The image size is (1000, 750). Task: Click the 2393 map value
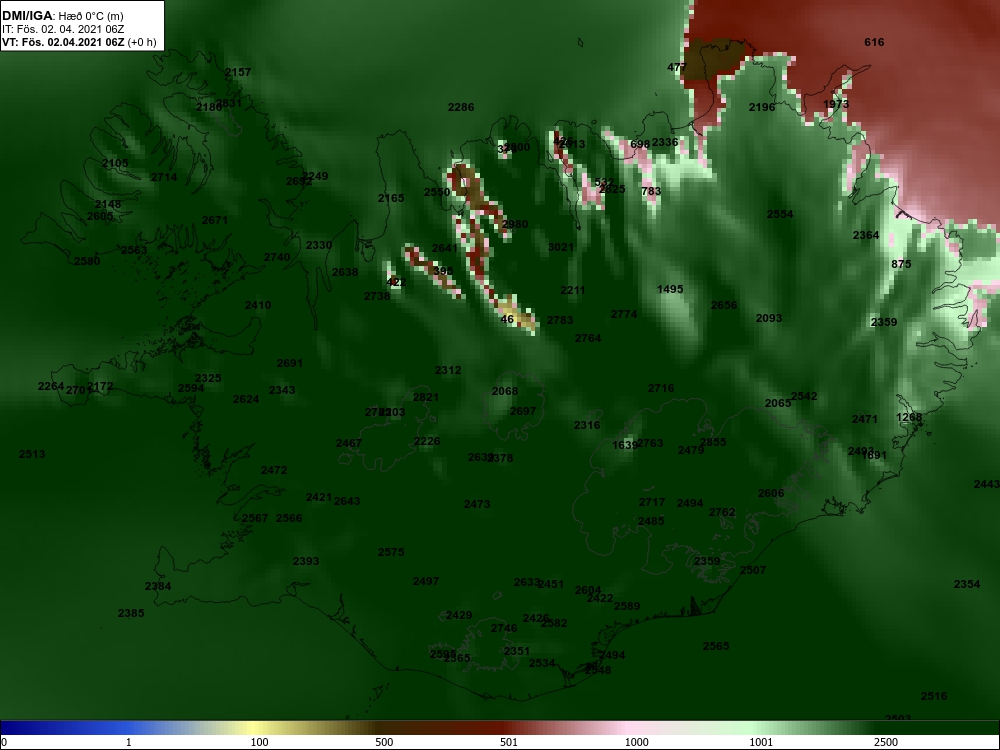pos(306,561)
